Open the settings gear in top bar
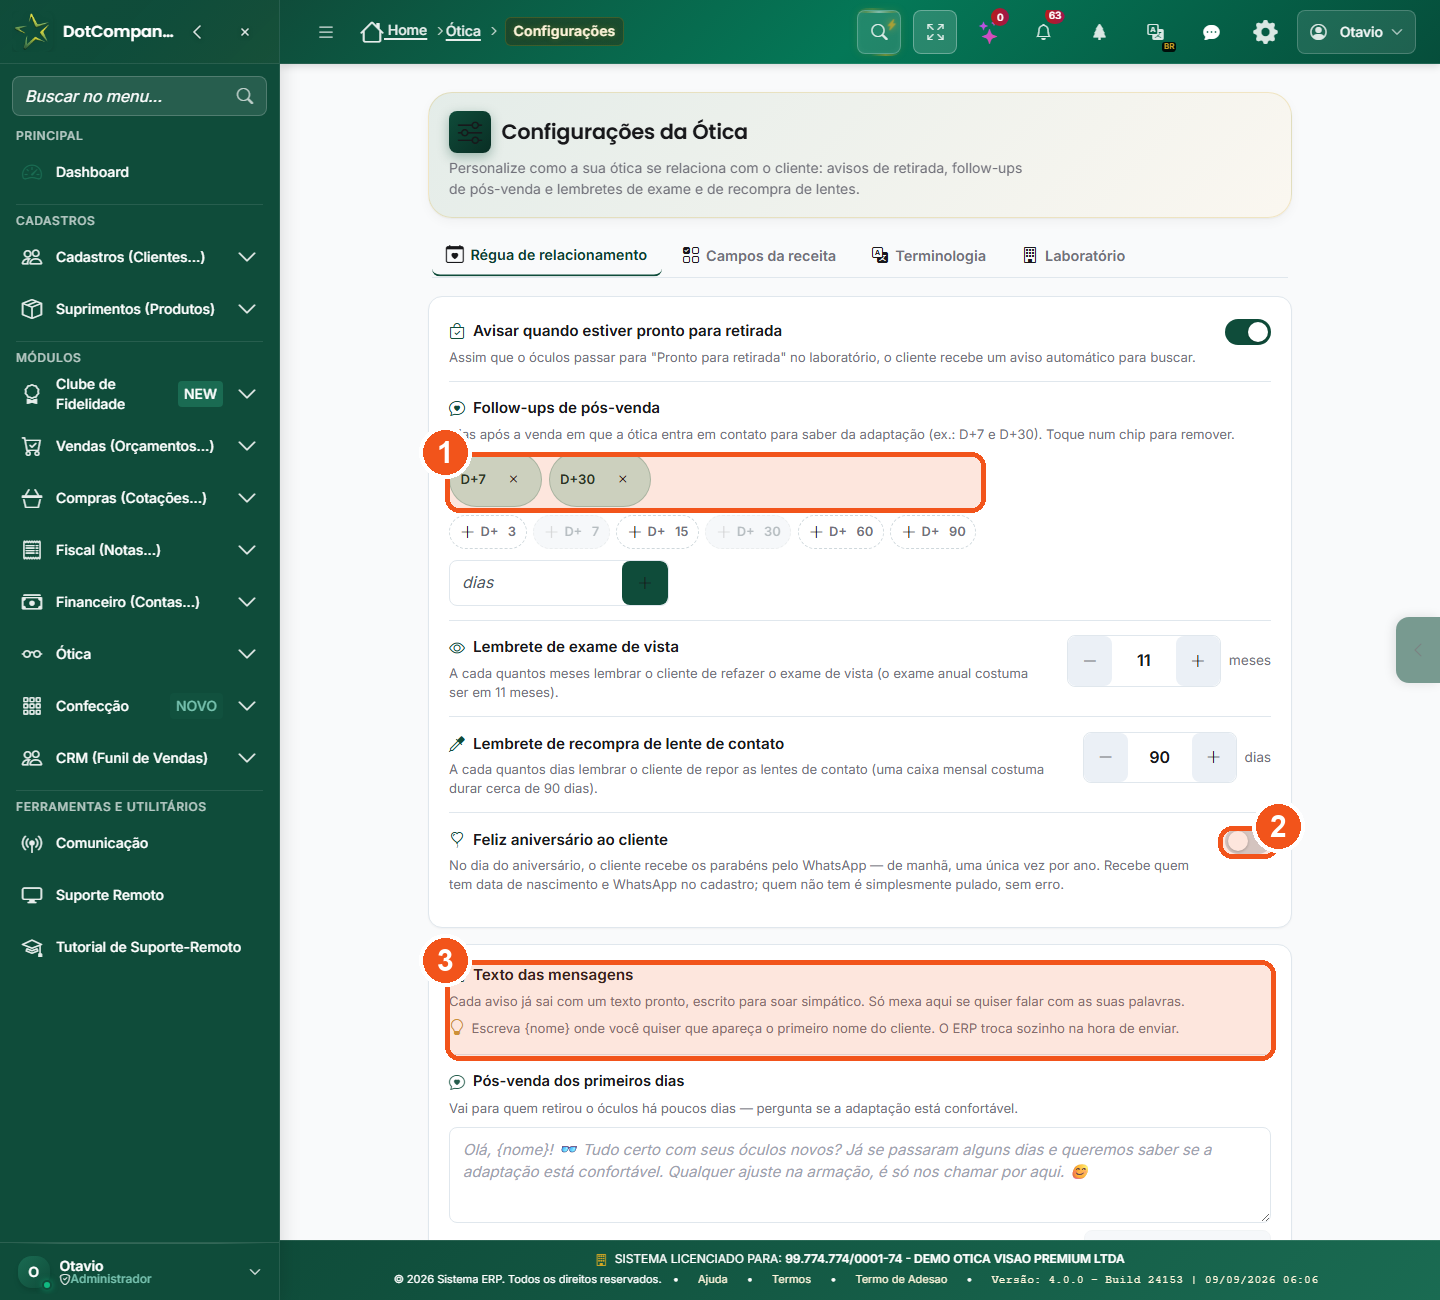 pos(1265,32)
